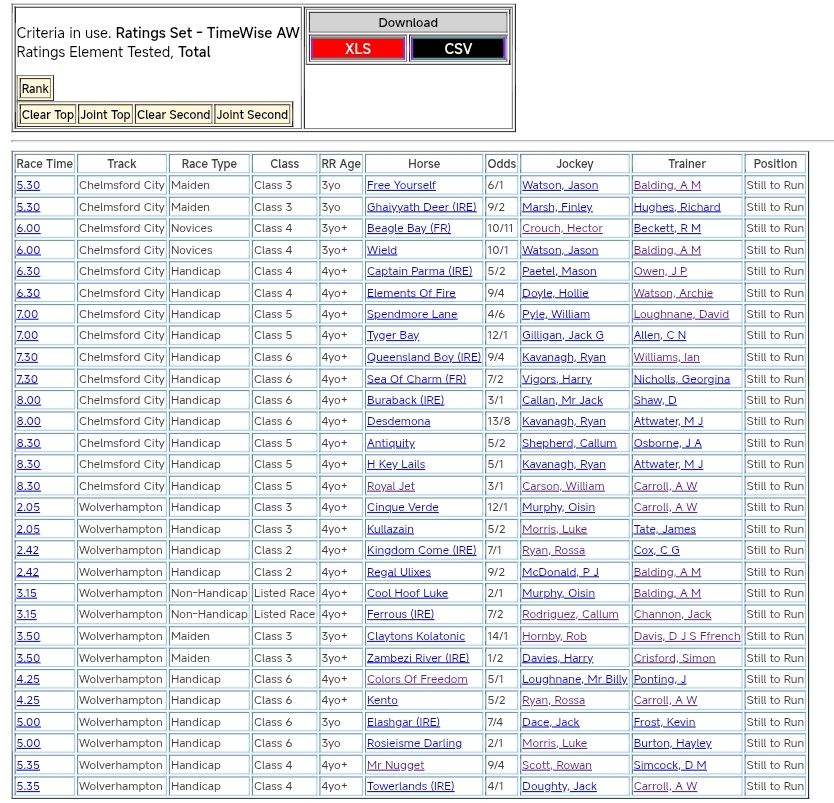The width and height of the screenshot is (834, 803).
Task: Open jockey Scott, Rowan link
Action: (558, 765)
